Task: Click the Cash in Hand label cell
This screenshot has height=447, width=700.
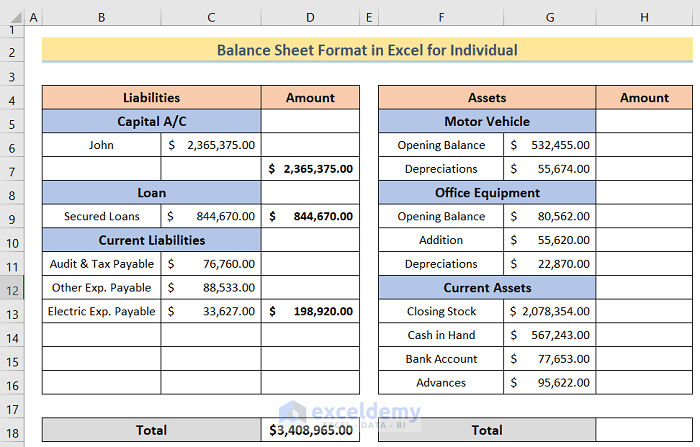Action: tap(441, 335)
